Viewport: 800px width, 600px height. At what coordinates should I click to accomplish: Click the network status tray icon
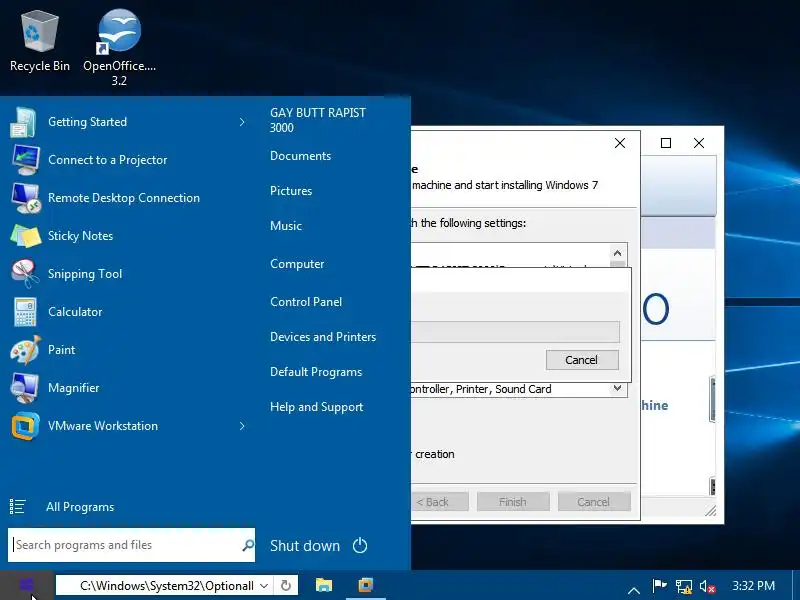point(684,586)
